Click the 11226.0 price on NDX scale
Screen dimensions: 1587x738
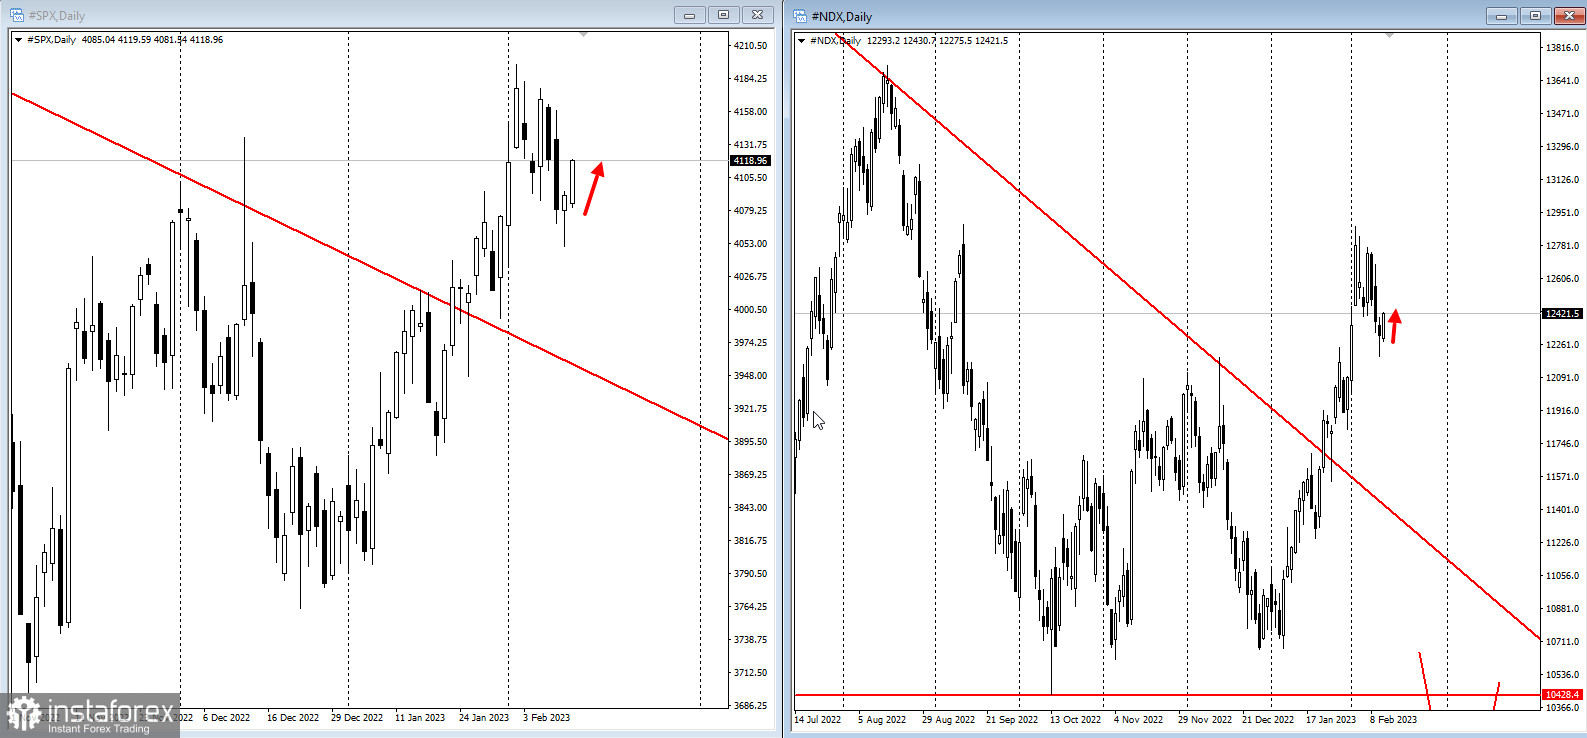pos(1562,543)
